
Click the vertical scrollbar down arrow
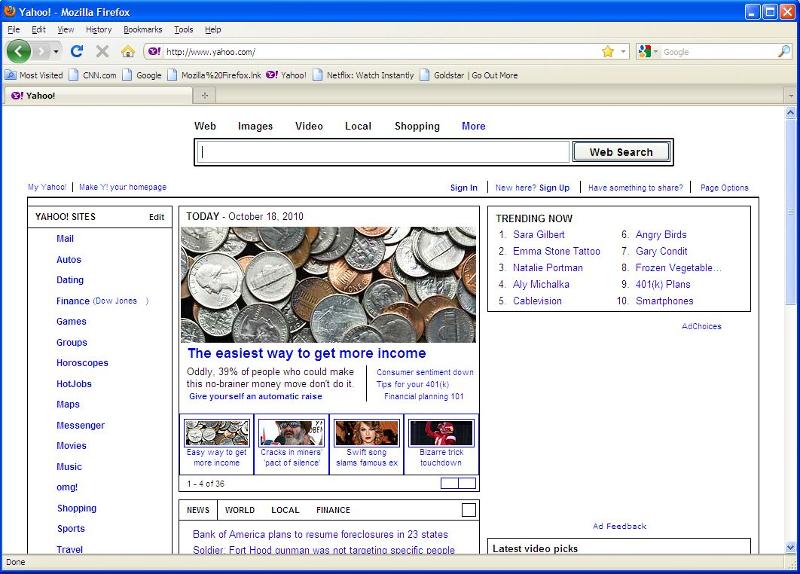click(791, 547)
